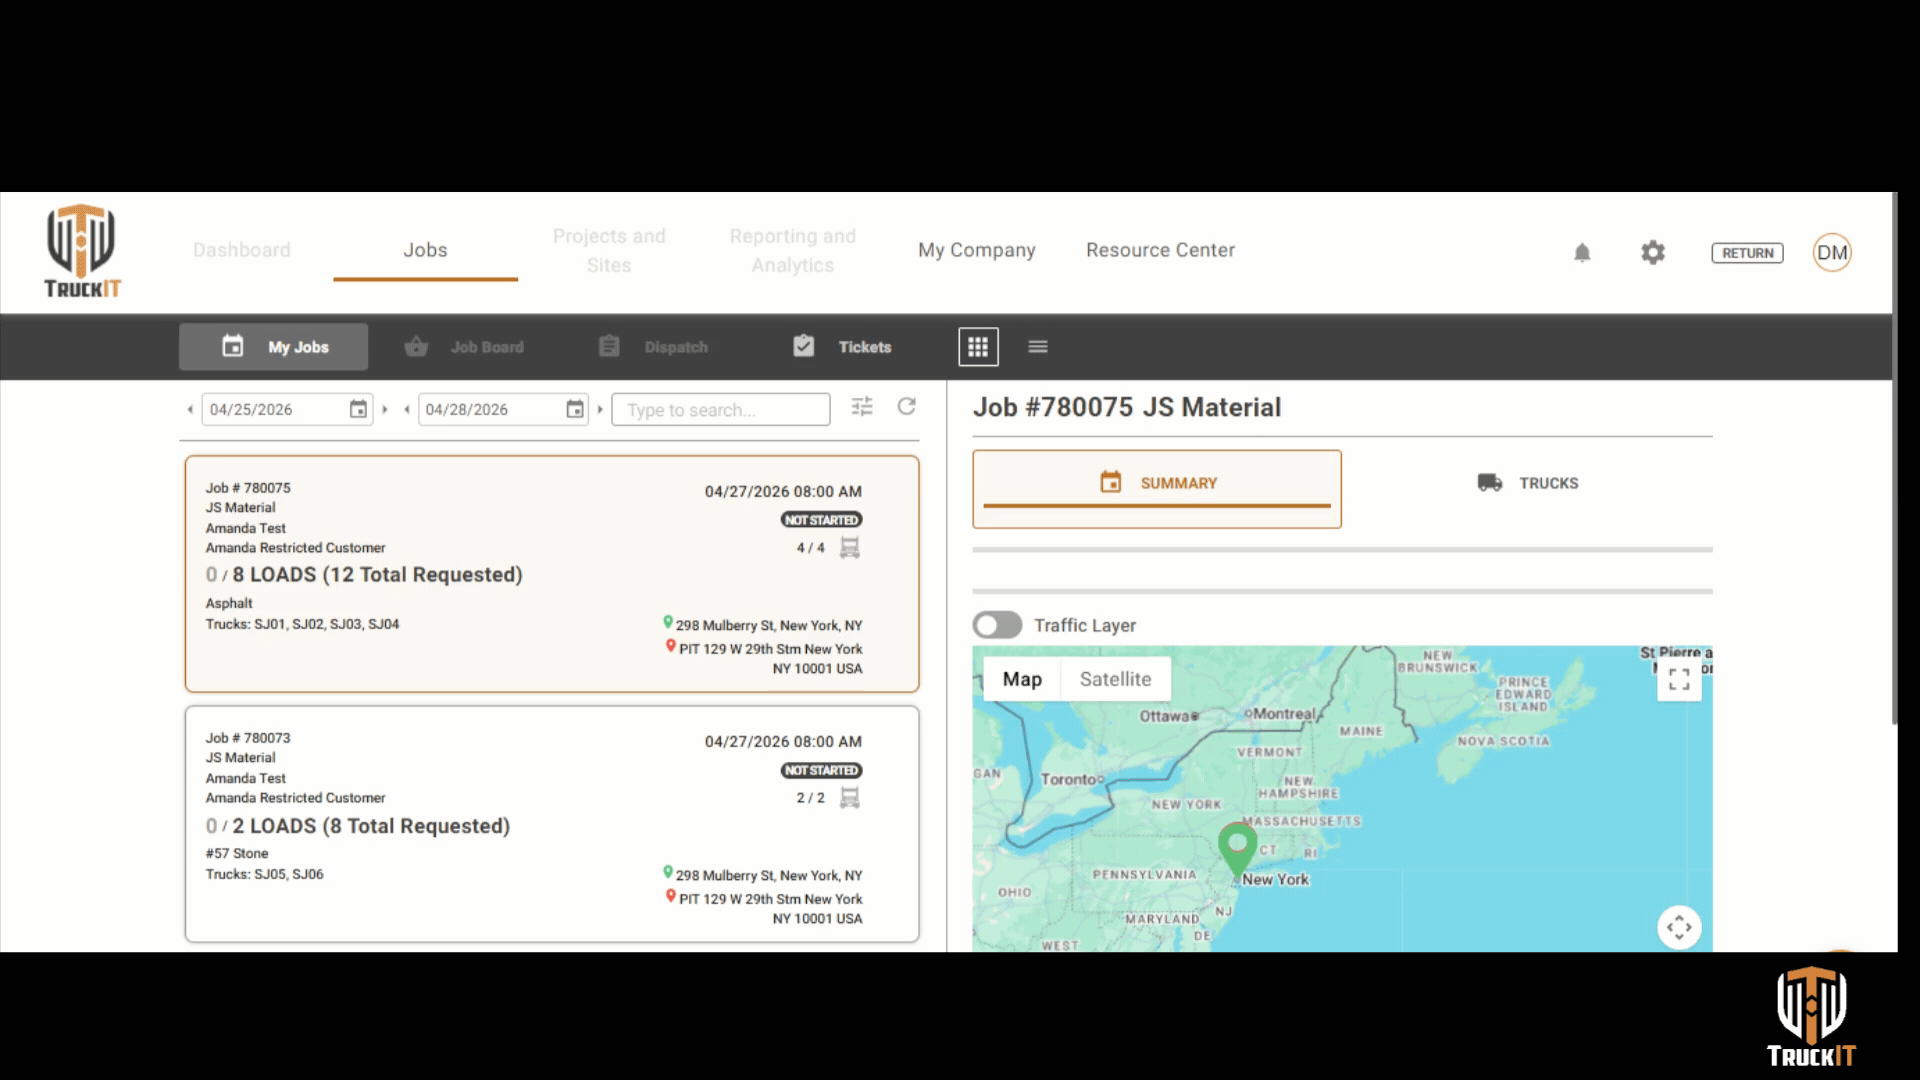Enable the Traffic Layer toggle

click(997, 625)
